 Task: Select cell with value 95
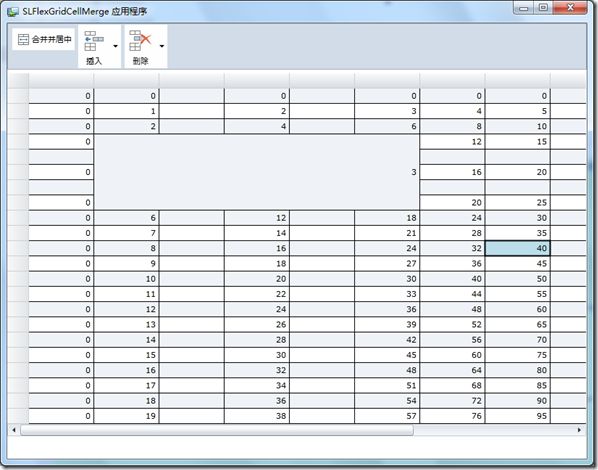click(x=518, y=416)
